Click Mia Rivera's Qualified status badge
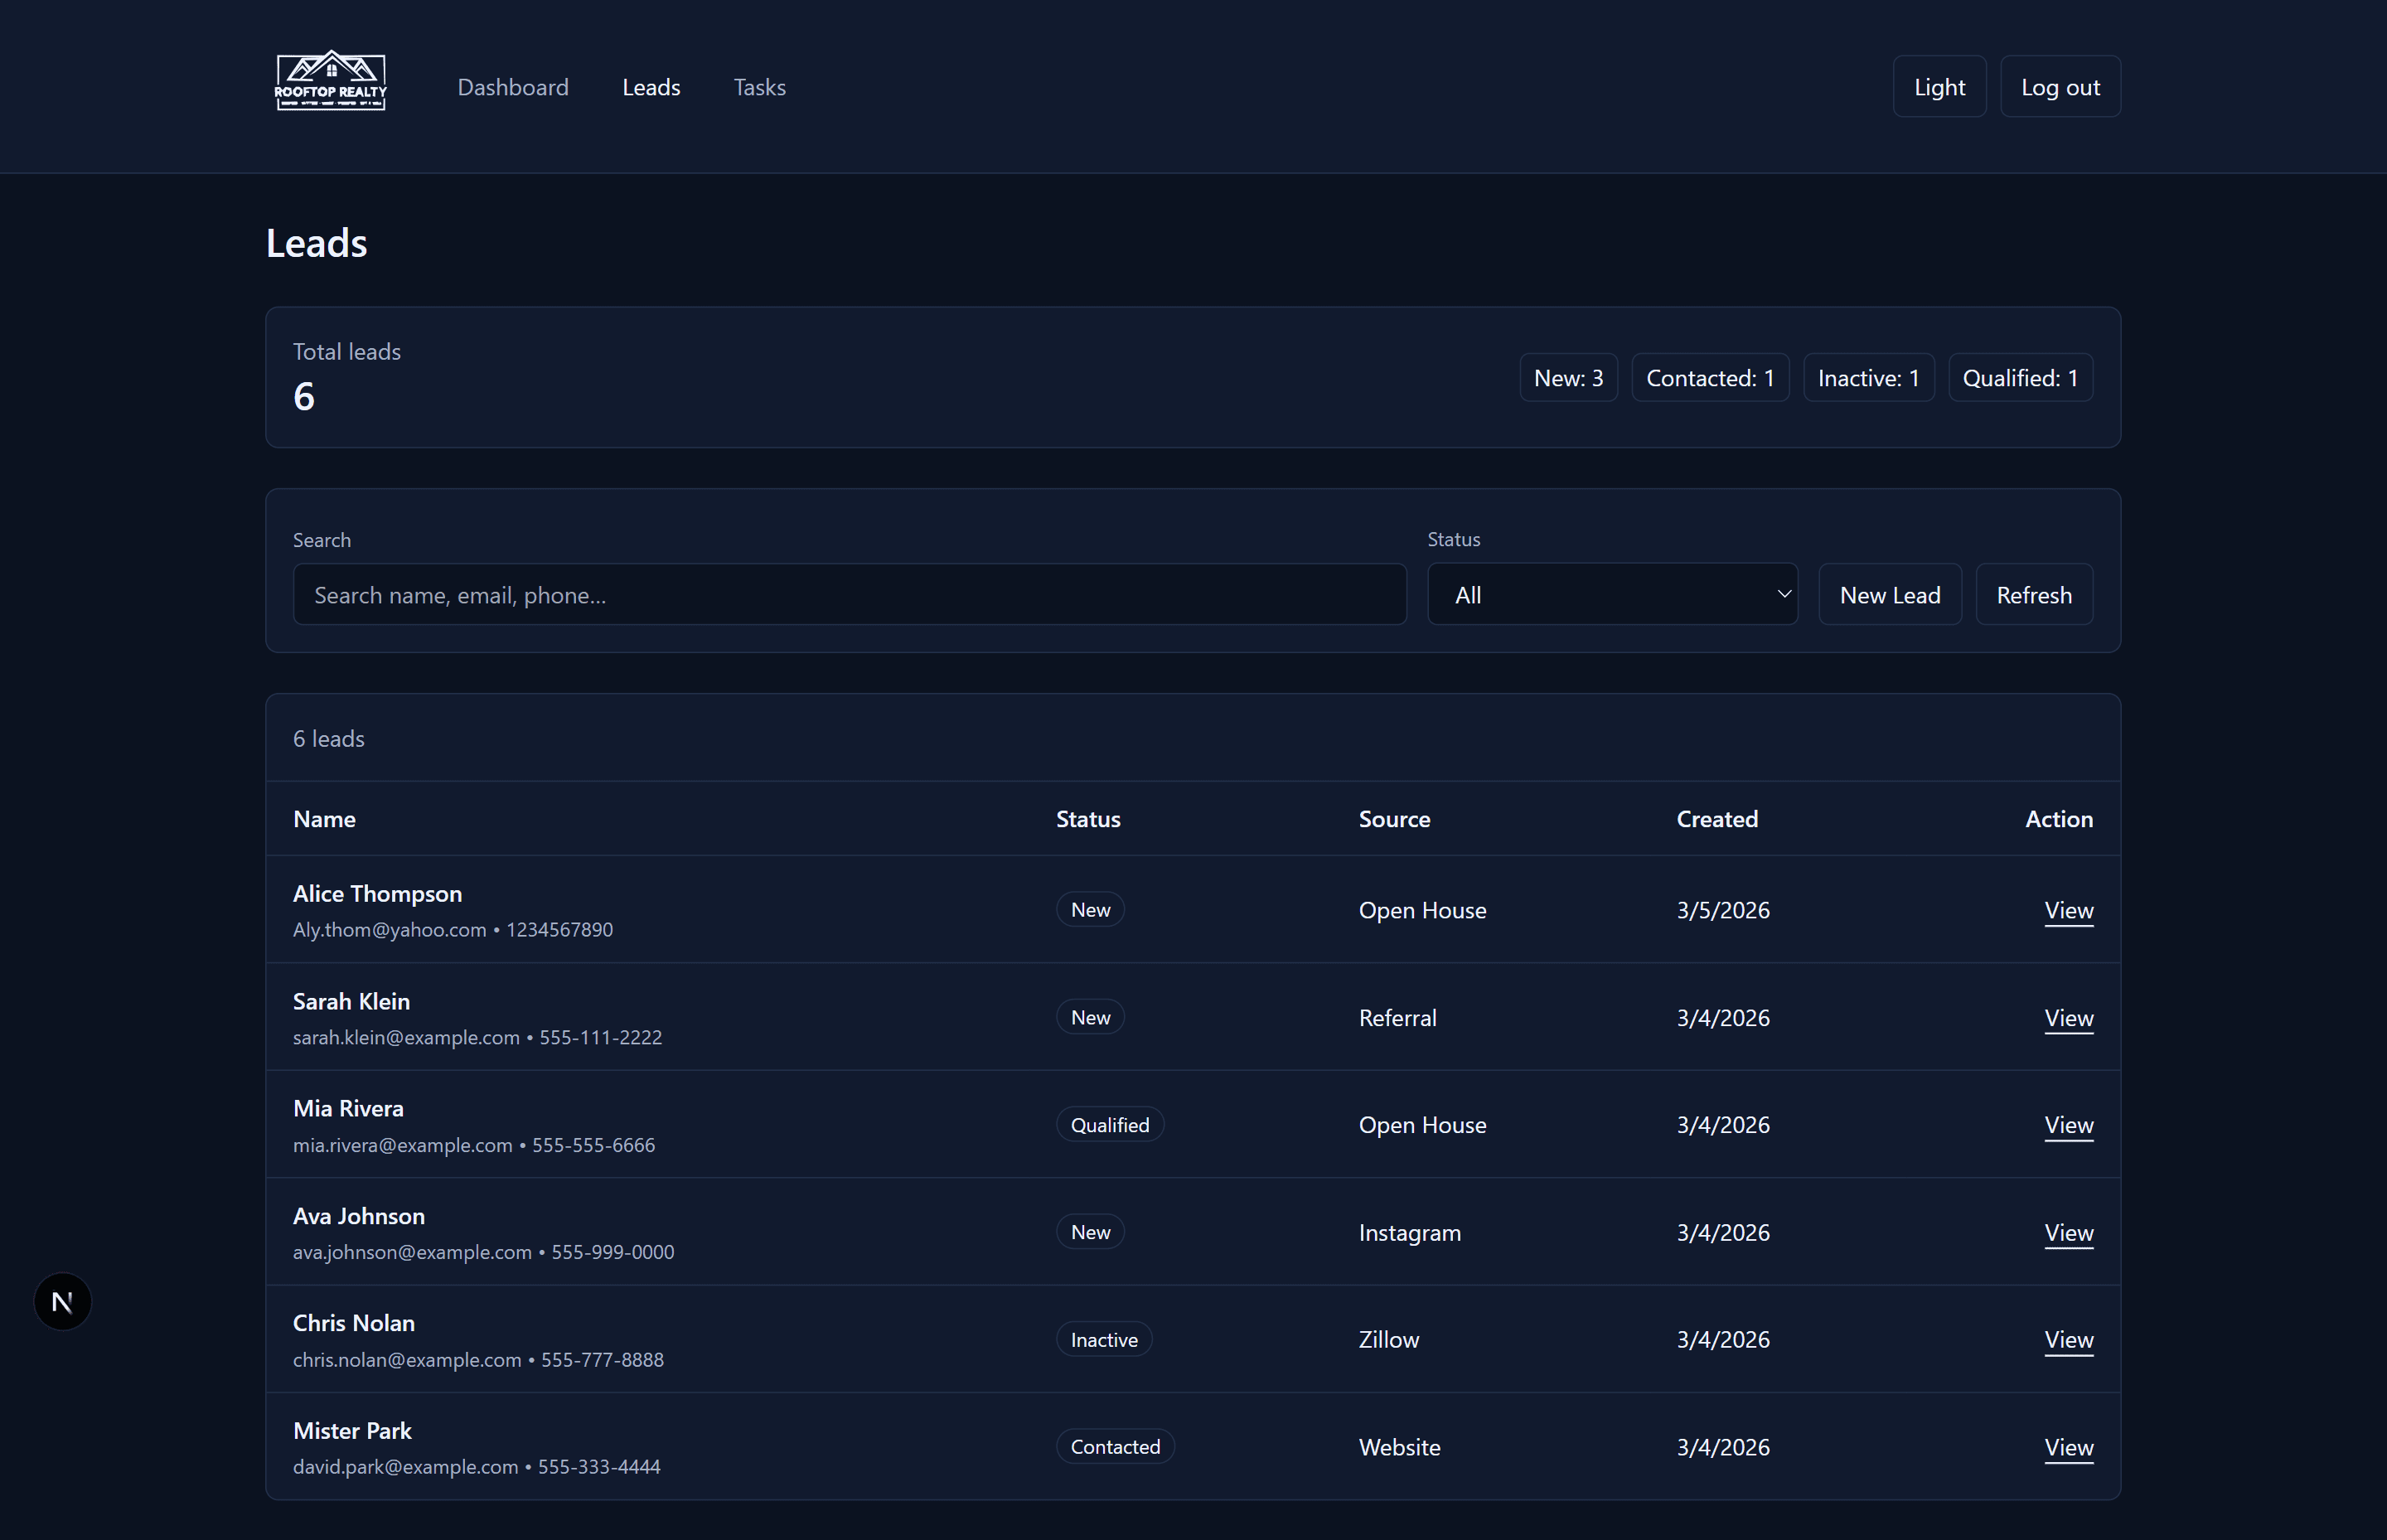2387x1540 pixels. [x=1109, y=1124]
